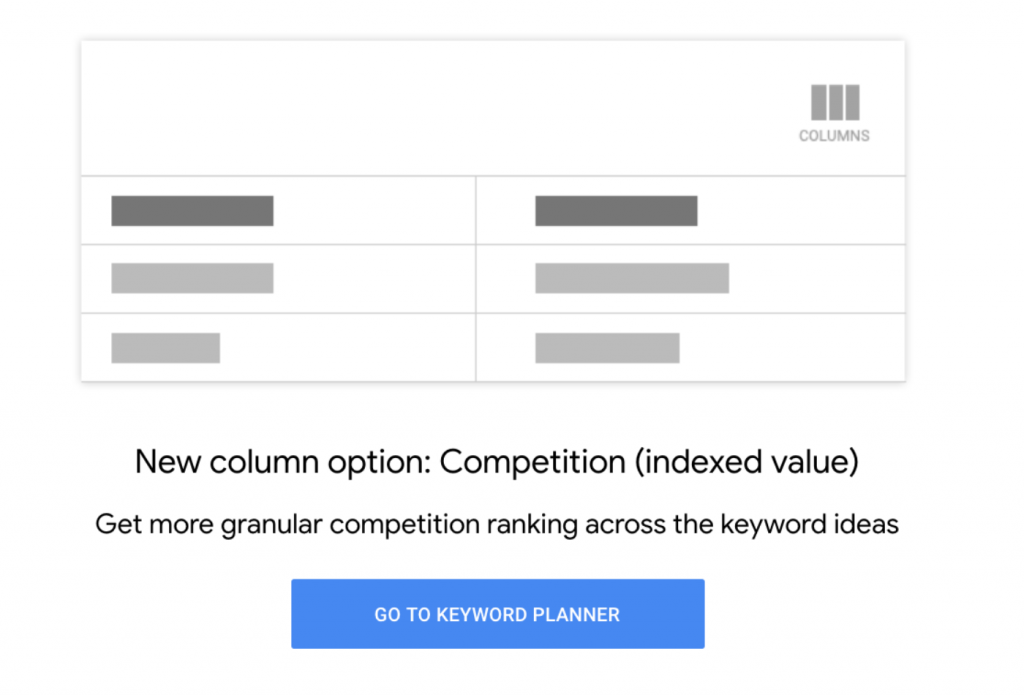
Task: Click the middle bar of the Columns icon
Action: tap(835, 103)
